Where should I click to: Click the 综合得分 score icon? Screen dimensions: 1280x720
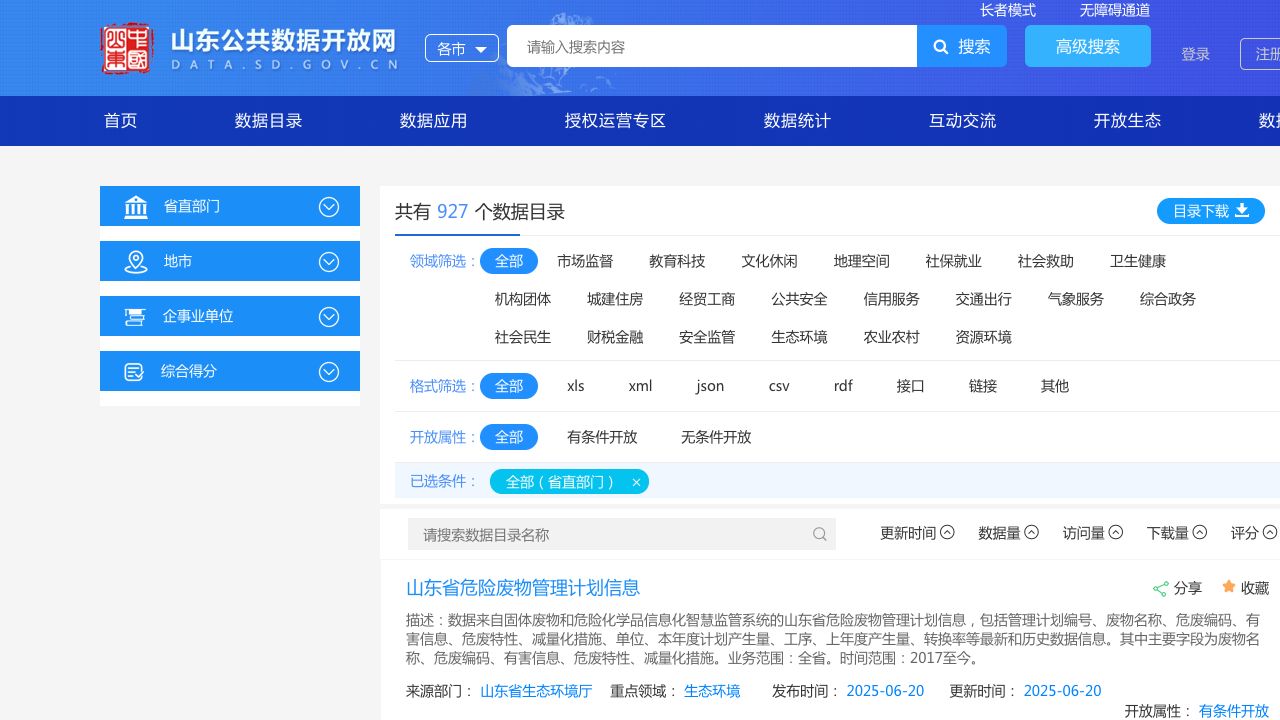point(134,372)
